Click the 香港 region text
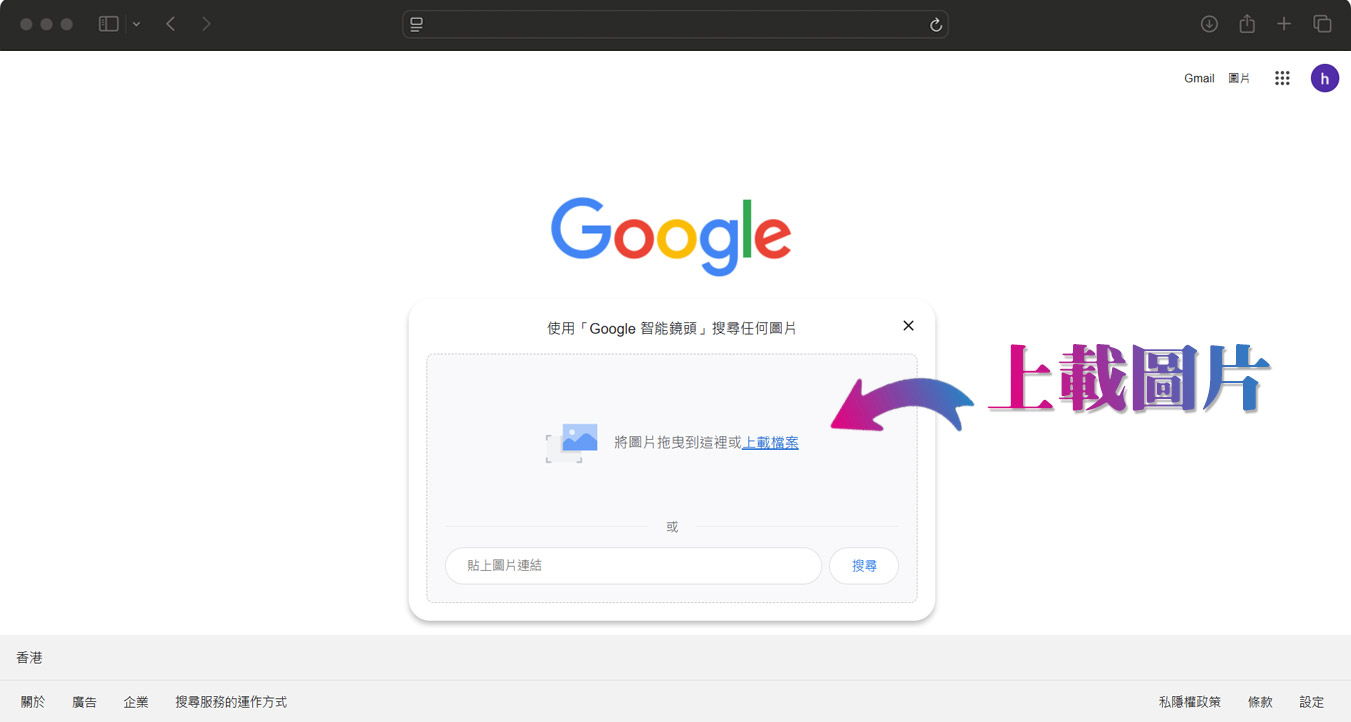This screenshot has width=1351, height=722. click(x=29, y=658)
